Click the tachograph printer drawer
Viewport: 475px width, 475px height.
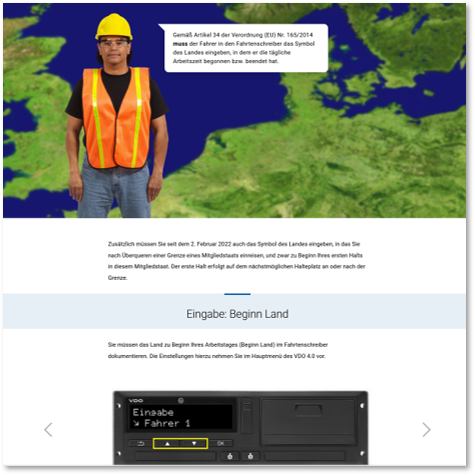(308, 421)
